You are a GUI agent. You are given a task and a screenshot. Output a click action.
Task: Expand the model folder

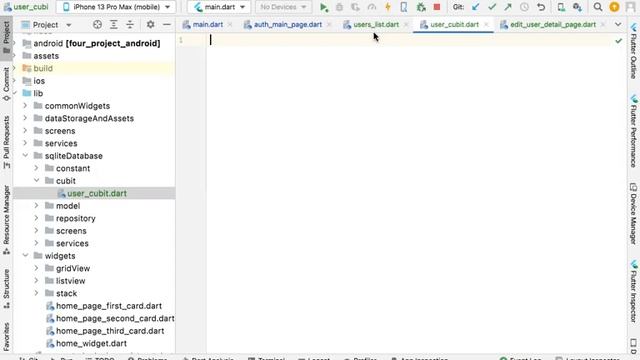[37, 206]
